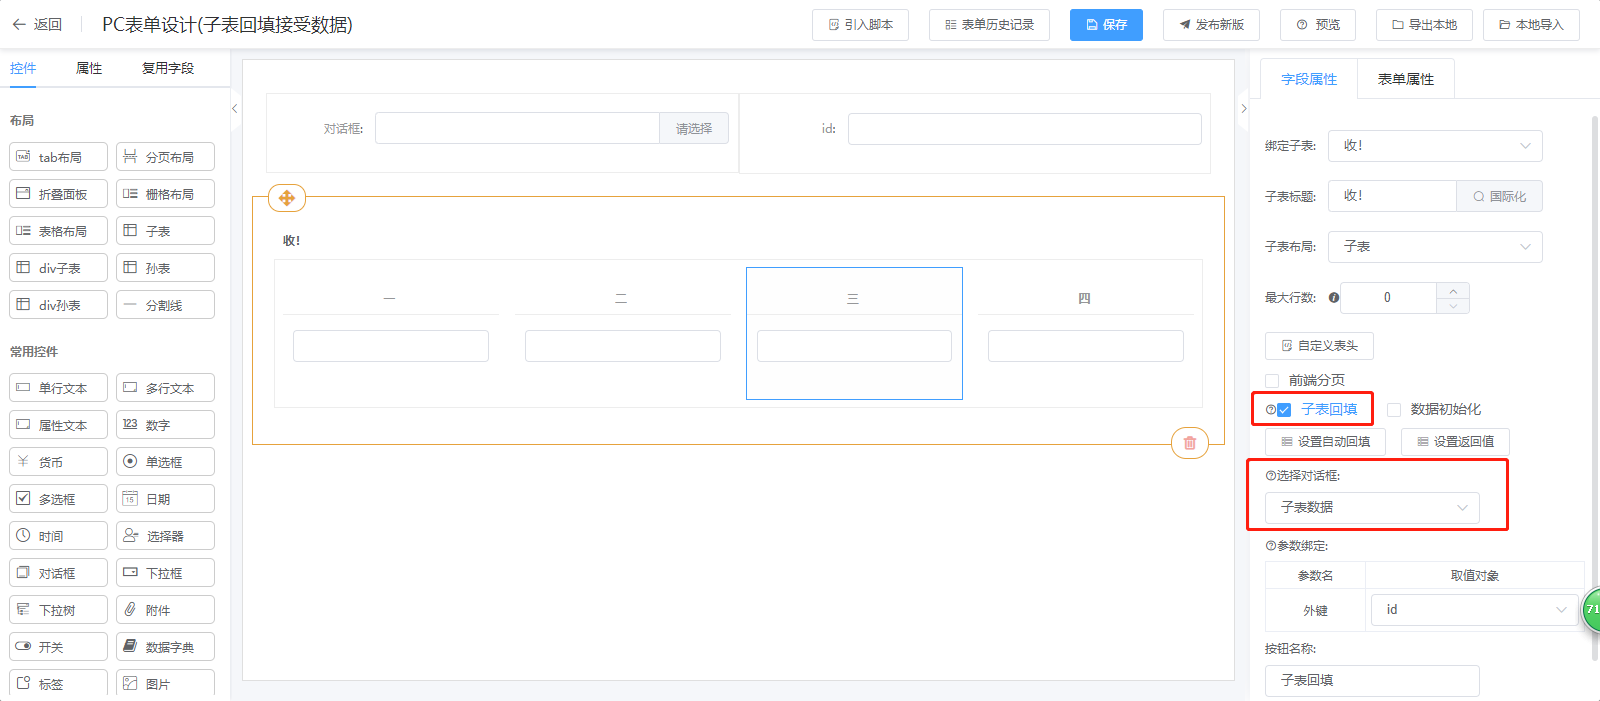Click the info icon next to 最大行数
The width and height of the screenshot is (1600, 701).
tap(1334, 298)
